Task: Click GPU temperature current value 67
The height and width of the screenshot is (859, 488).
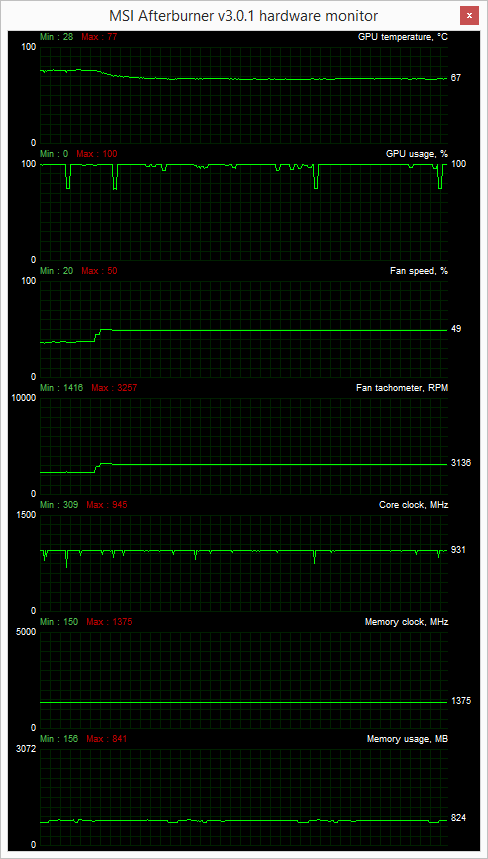Action: 456,78
